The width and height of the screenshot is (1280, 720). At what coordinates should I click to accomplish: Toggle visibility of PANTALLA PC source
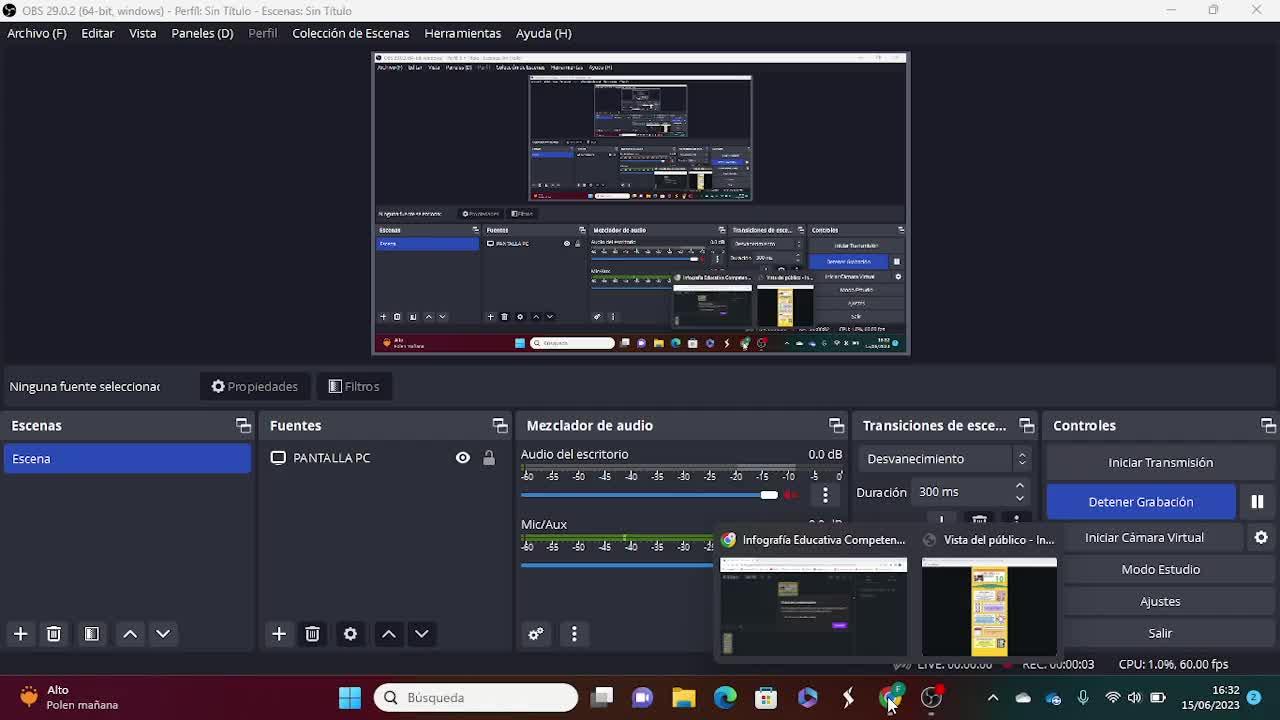click(462, 458)
